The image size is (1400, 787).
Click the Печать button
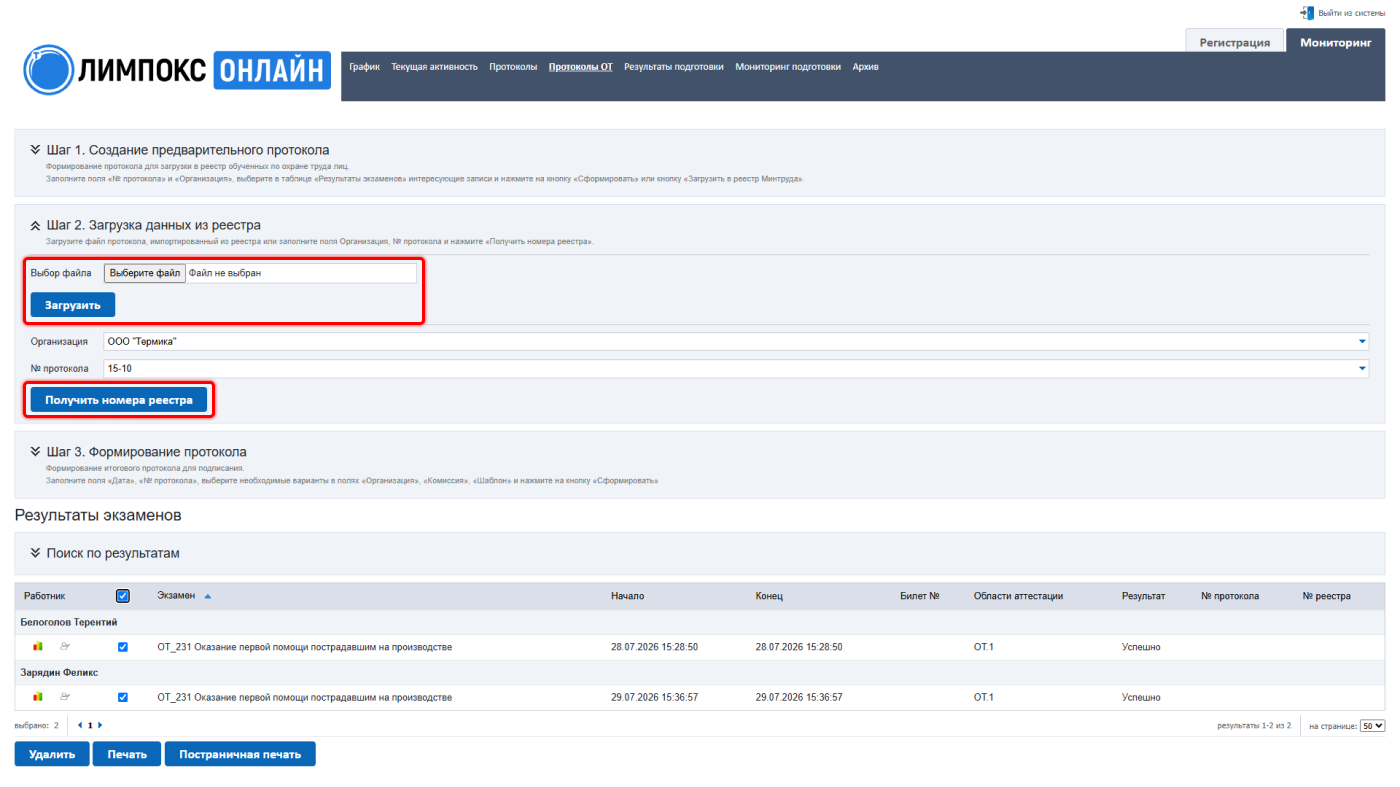pyautogui.click(x=127, y=754)
